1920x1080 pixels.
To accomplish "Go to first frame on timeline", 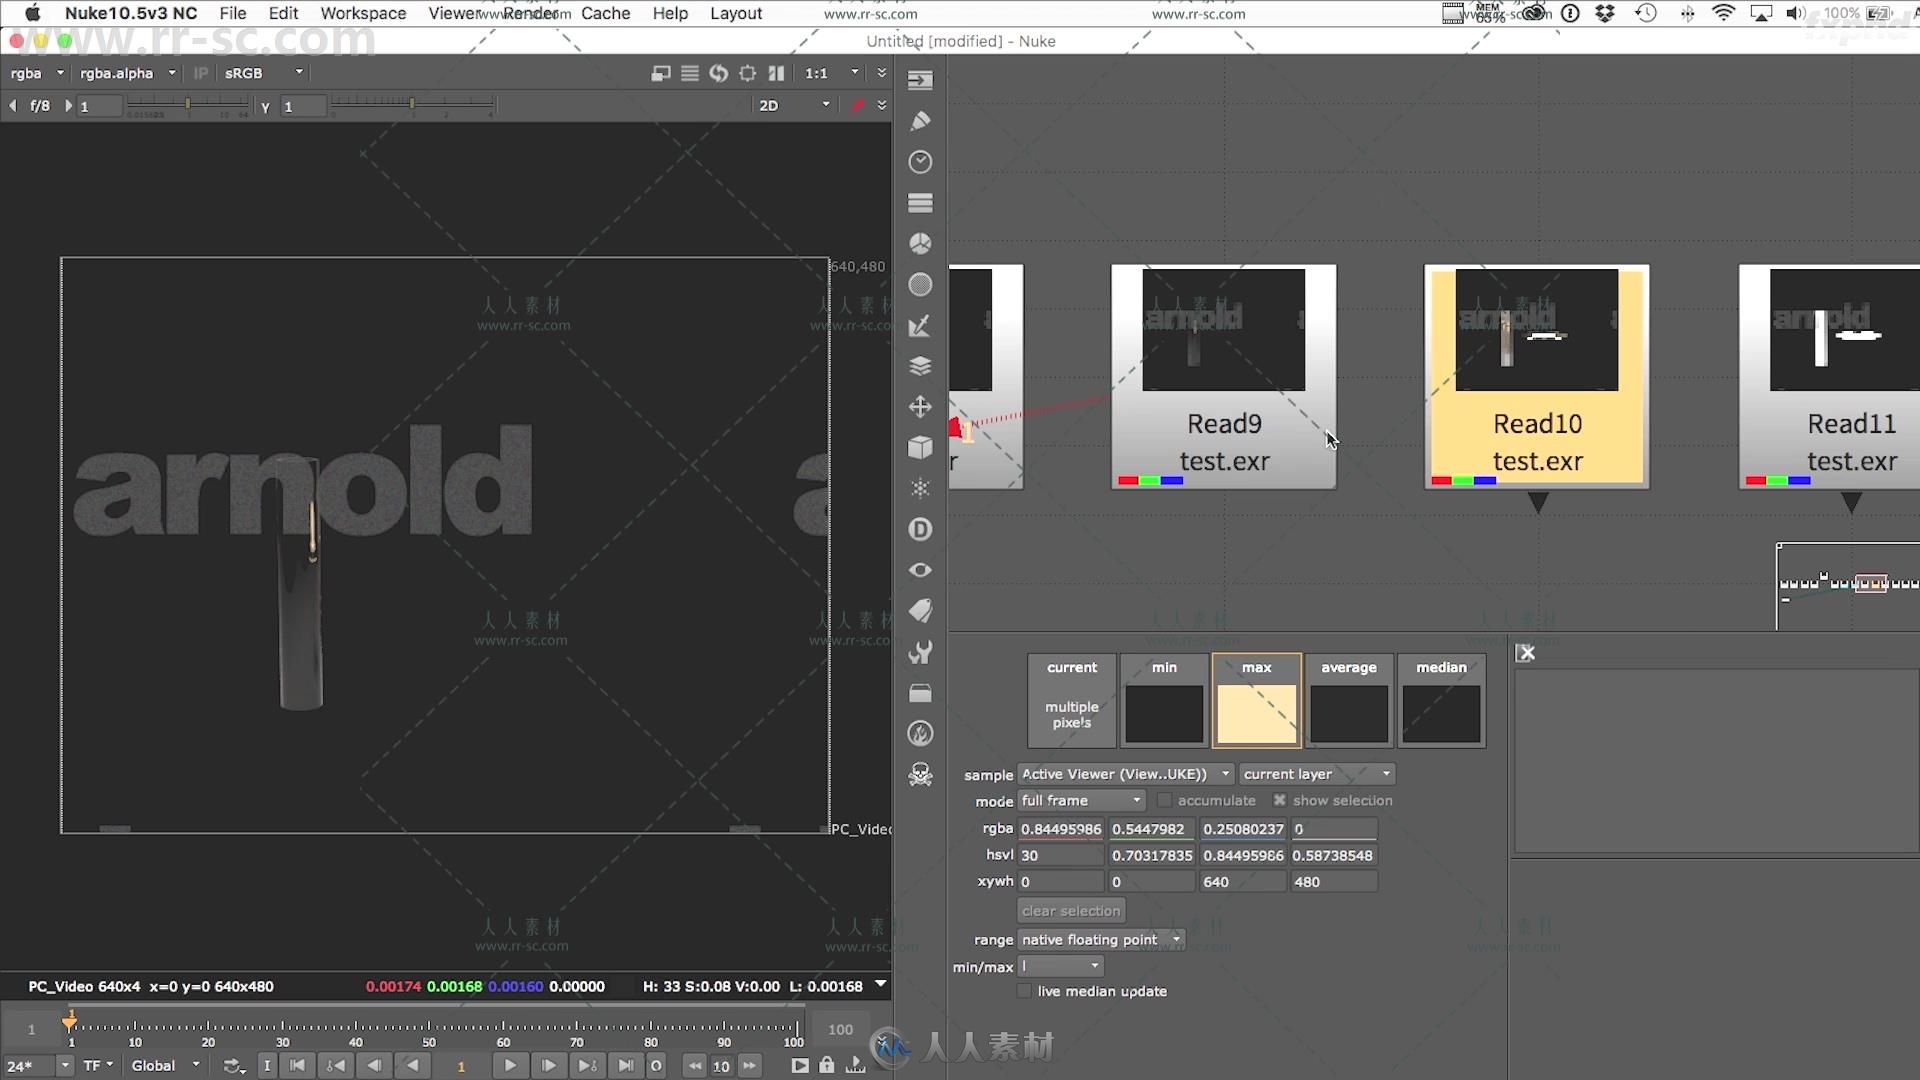I will point(297,1066).
